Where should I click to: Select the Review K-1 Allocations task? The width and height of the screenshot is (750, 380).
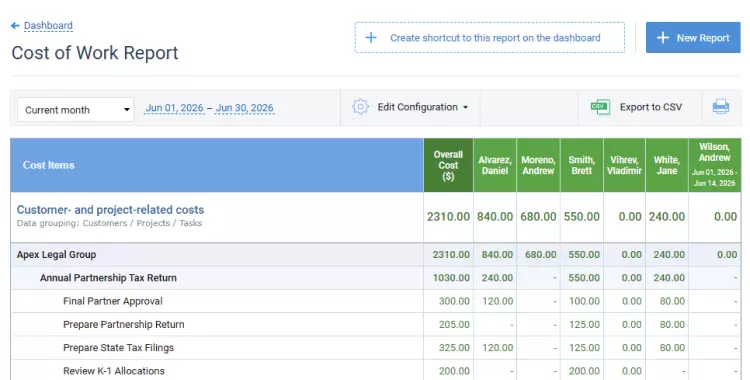click(113, 371)
